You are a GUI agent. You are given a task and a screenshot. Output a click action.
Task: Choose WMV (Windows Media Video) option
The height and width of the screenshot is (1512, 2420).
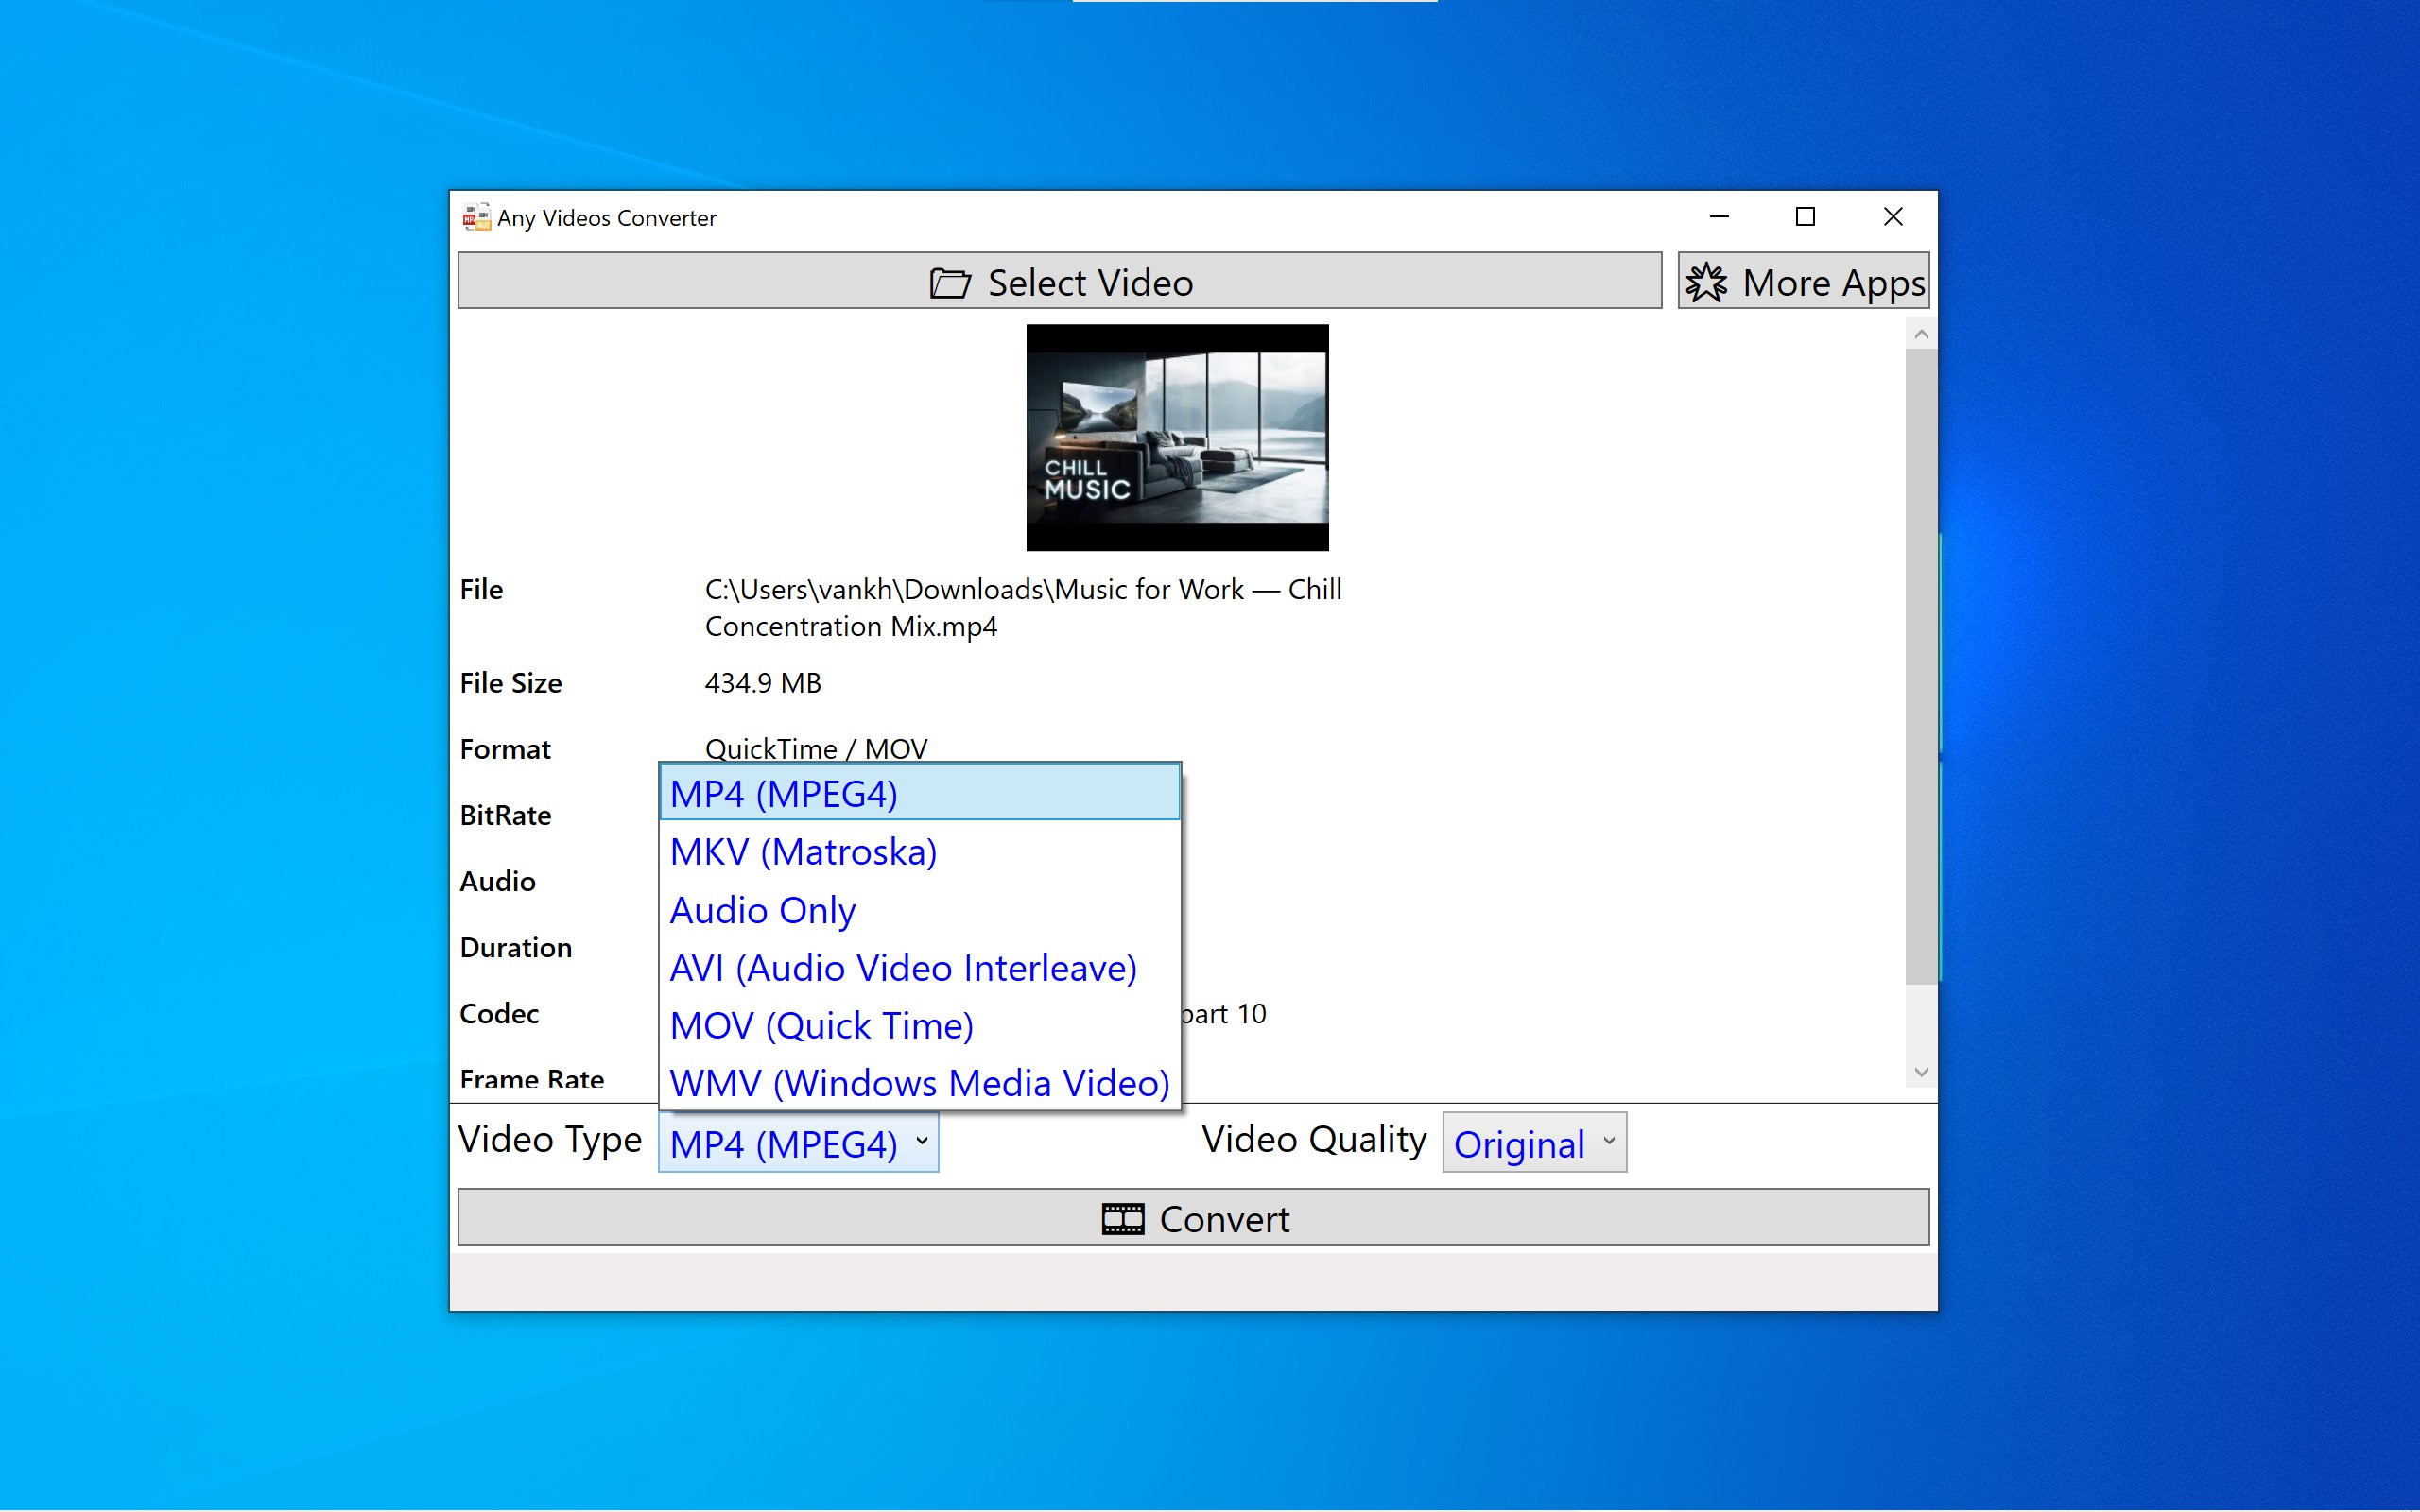[x=919, y=1083]
